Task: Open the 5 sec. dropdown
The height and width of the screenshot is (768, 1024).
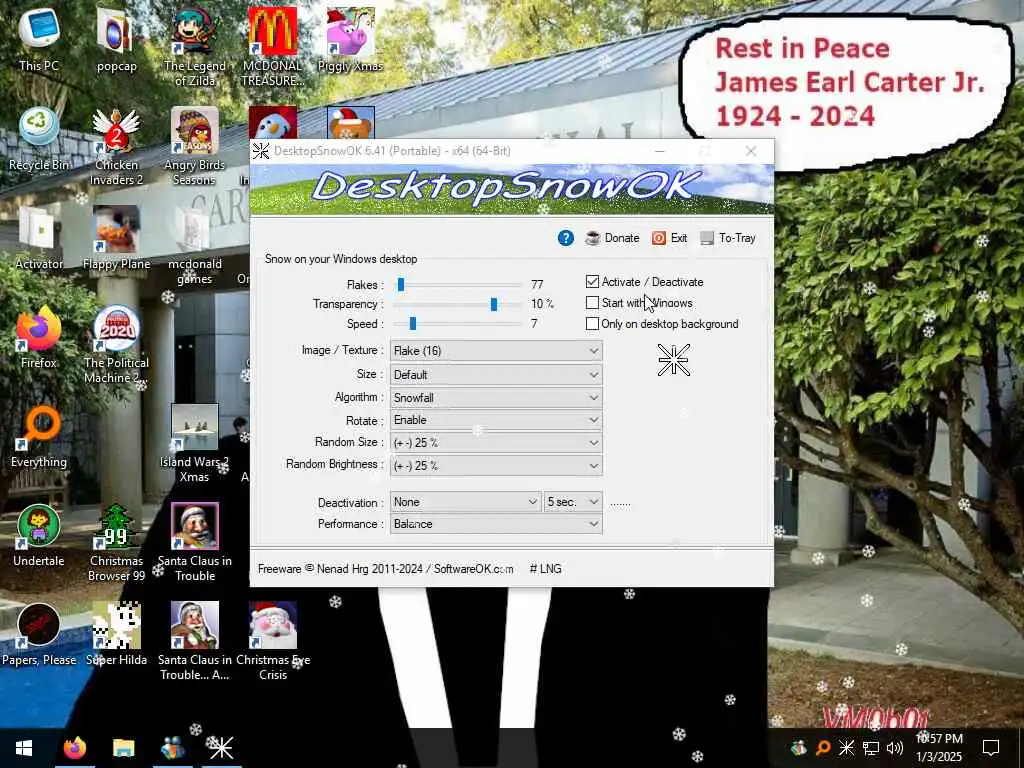Action: point(573,502)
